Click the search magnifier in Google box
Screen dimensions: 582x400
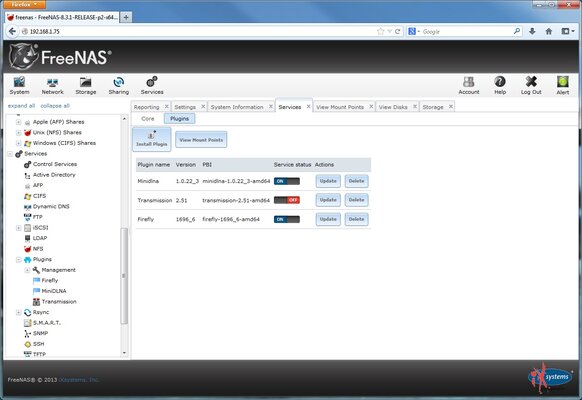[x=517, y=31]
